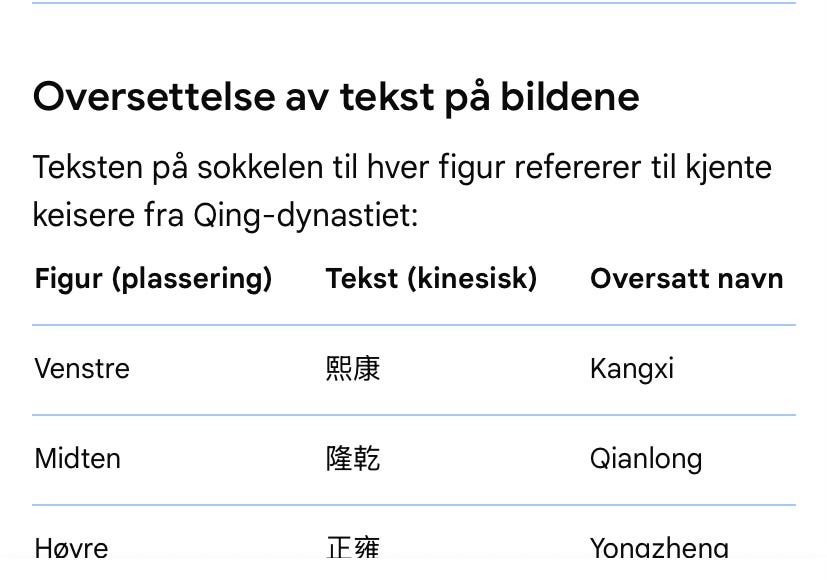The image size is (827, 580).
Task: Click the Chinese text 隆乾
Action: (353, 458)
